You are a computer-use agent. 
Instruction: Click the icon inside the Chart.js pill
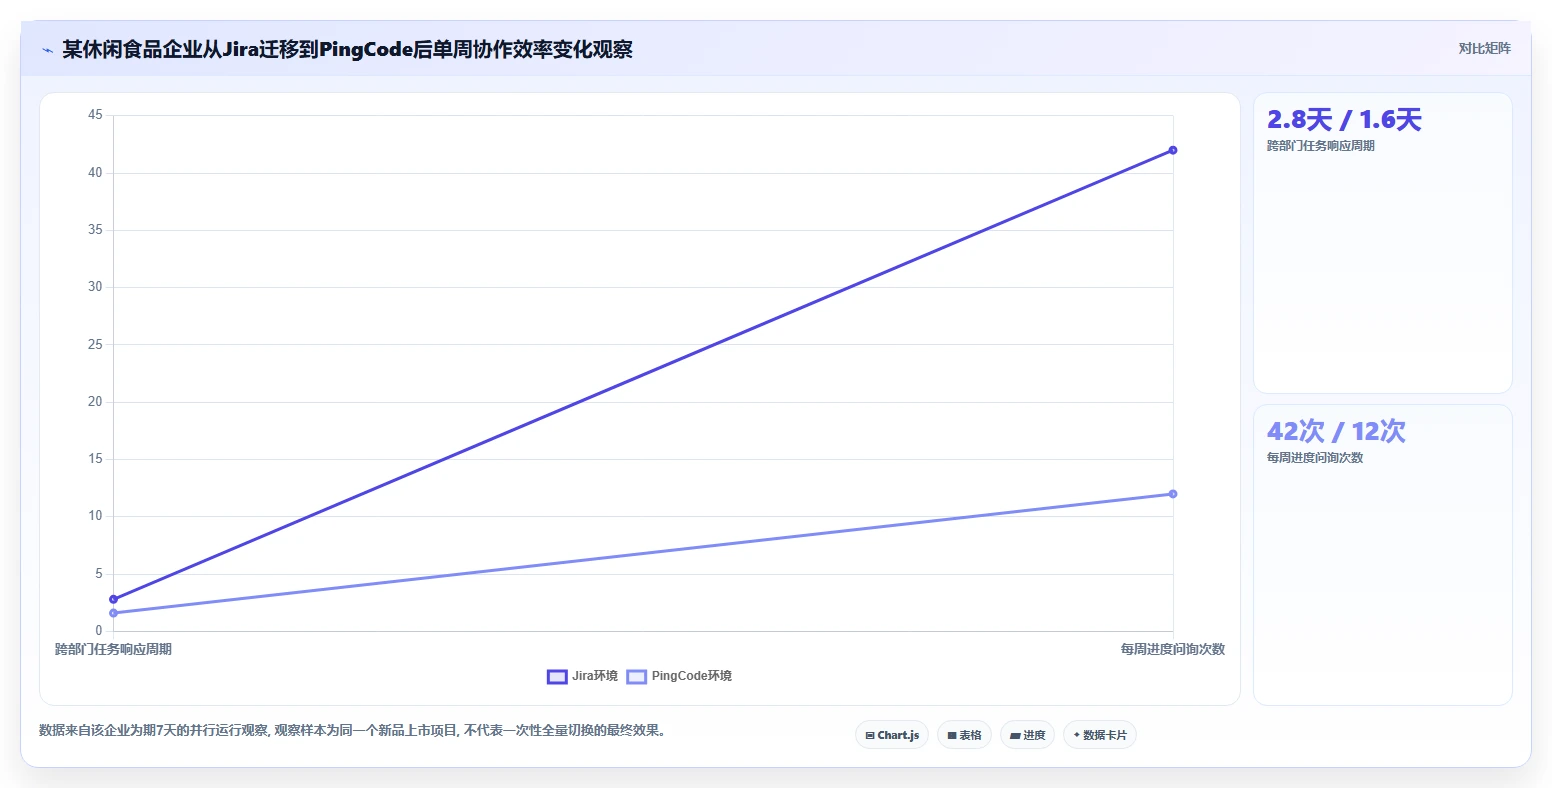(x=870, y=735)
